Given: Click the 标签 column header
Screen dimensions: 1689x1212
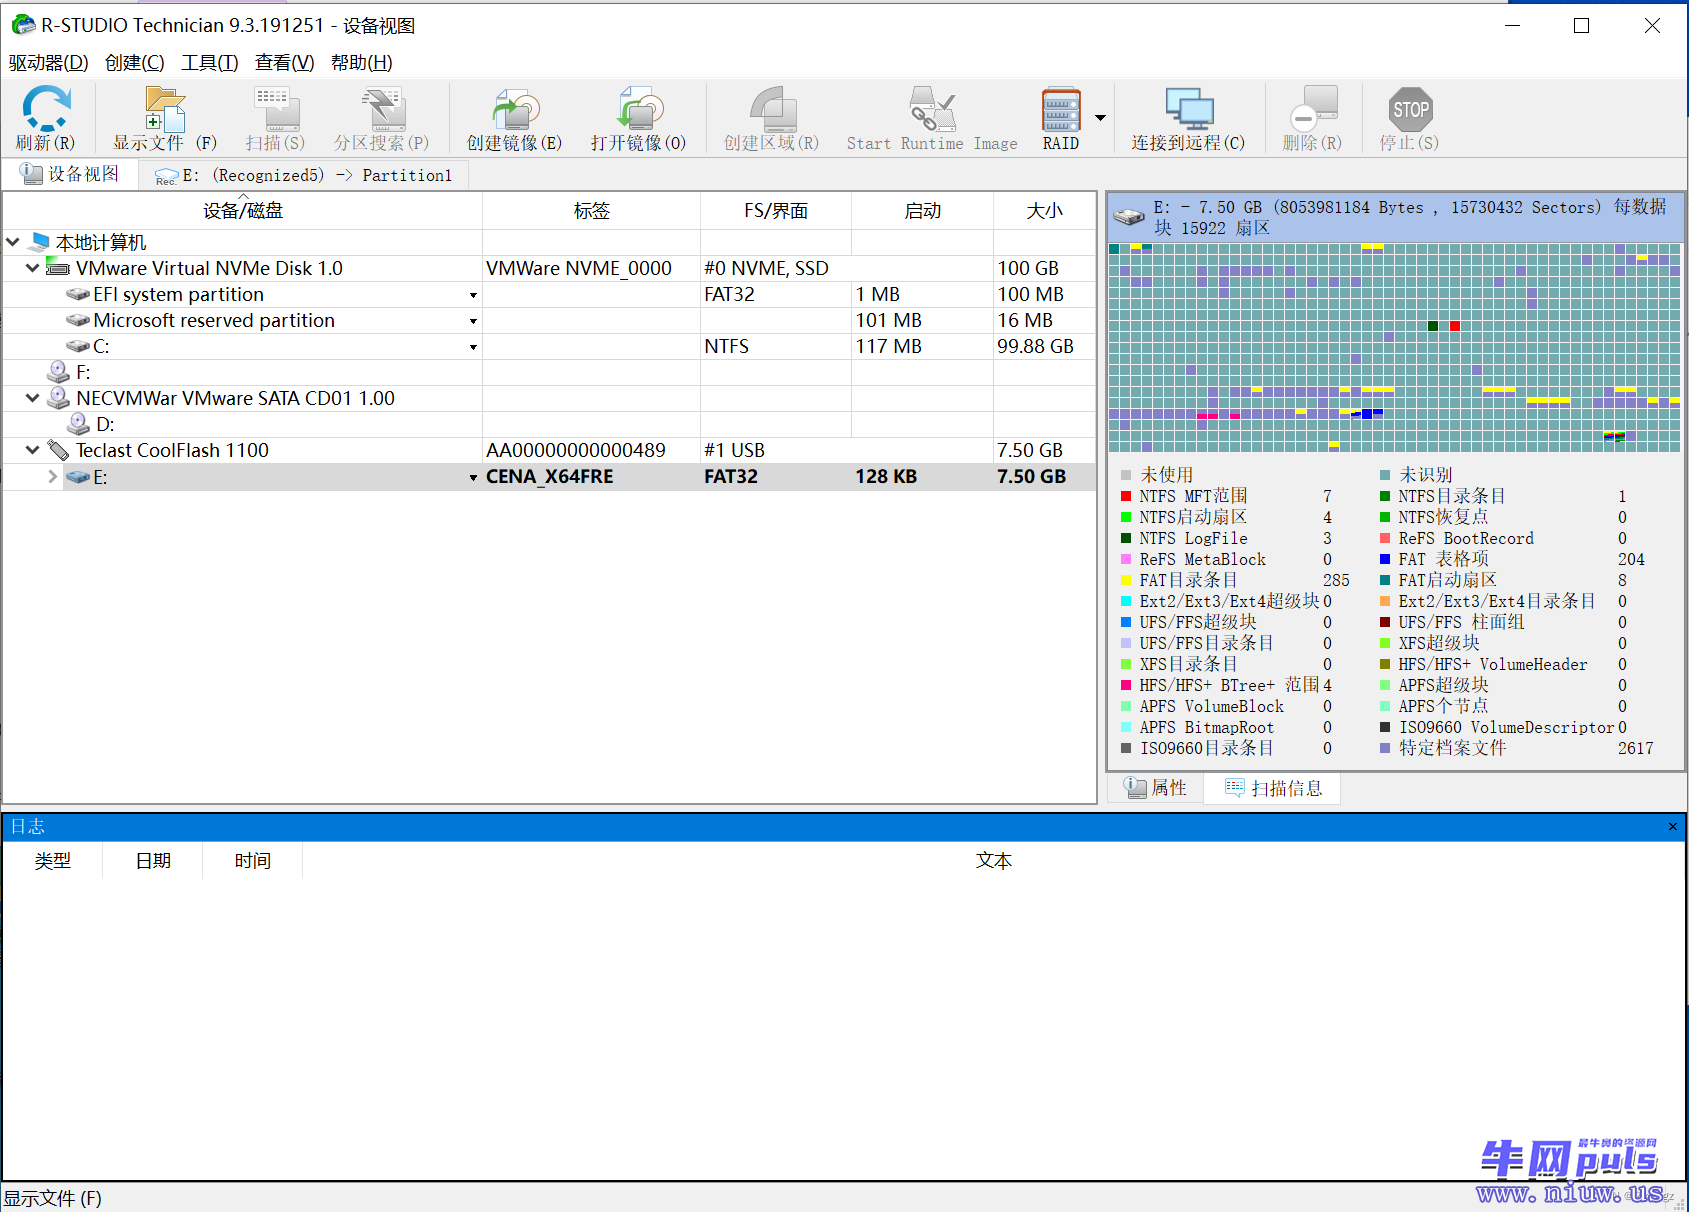Looking at the screenshot, I should click(591, 211).
